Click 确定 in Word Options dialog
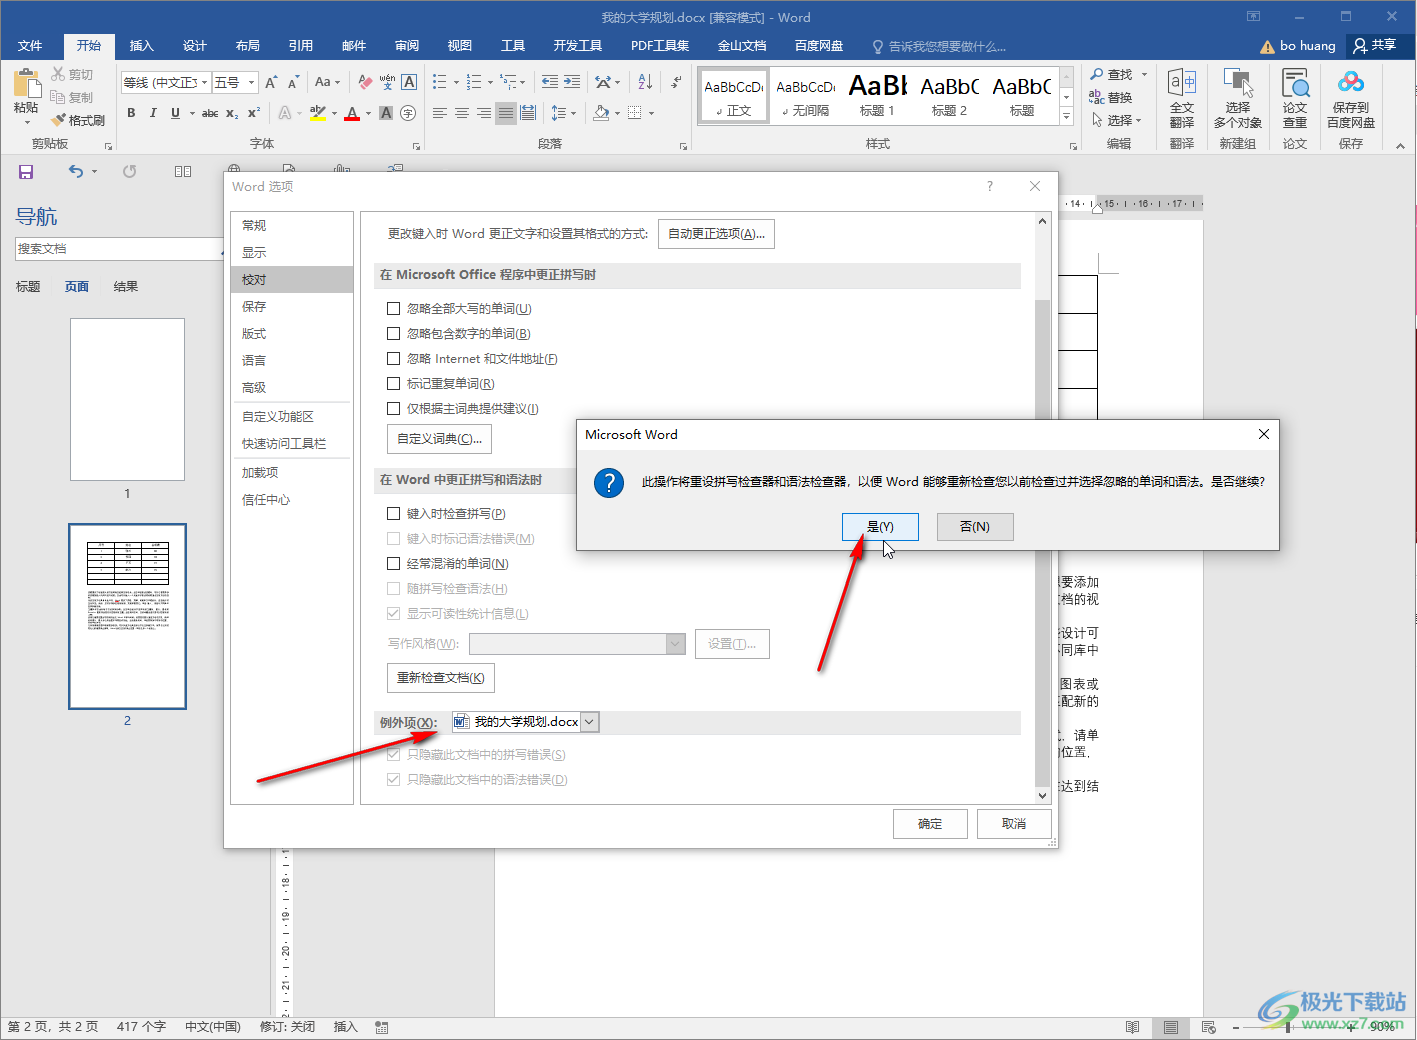Screen dimensions: 1417x1040 [930, 824]
